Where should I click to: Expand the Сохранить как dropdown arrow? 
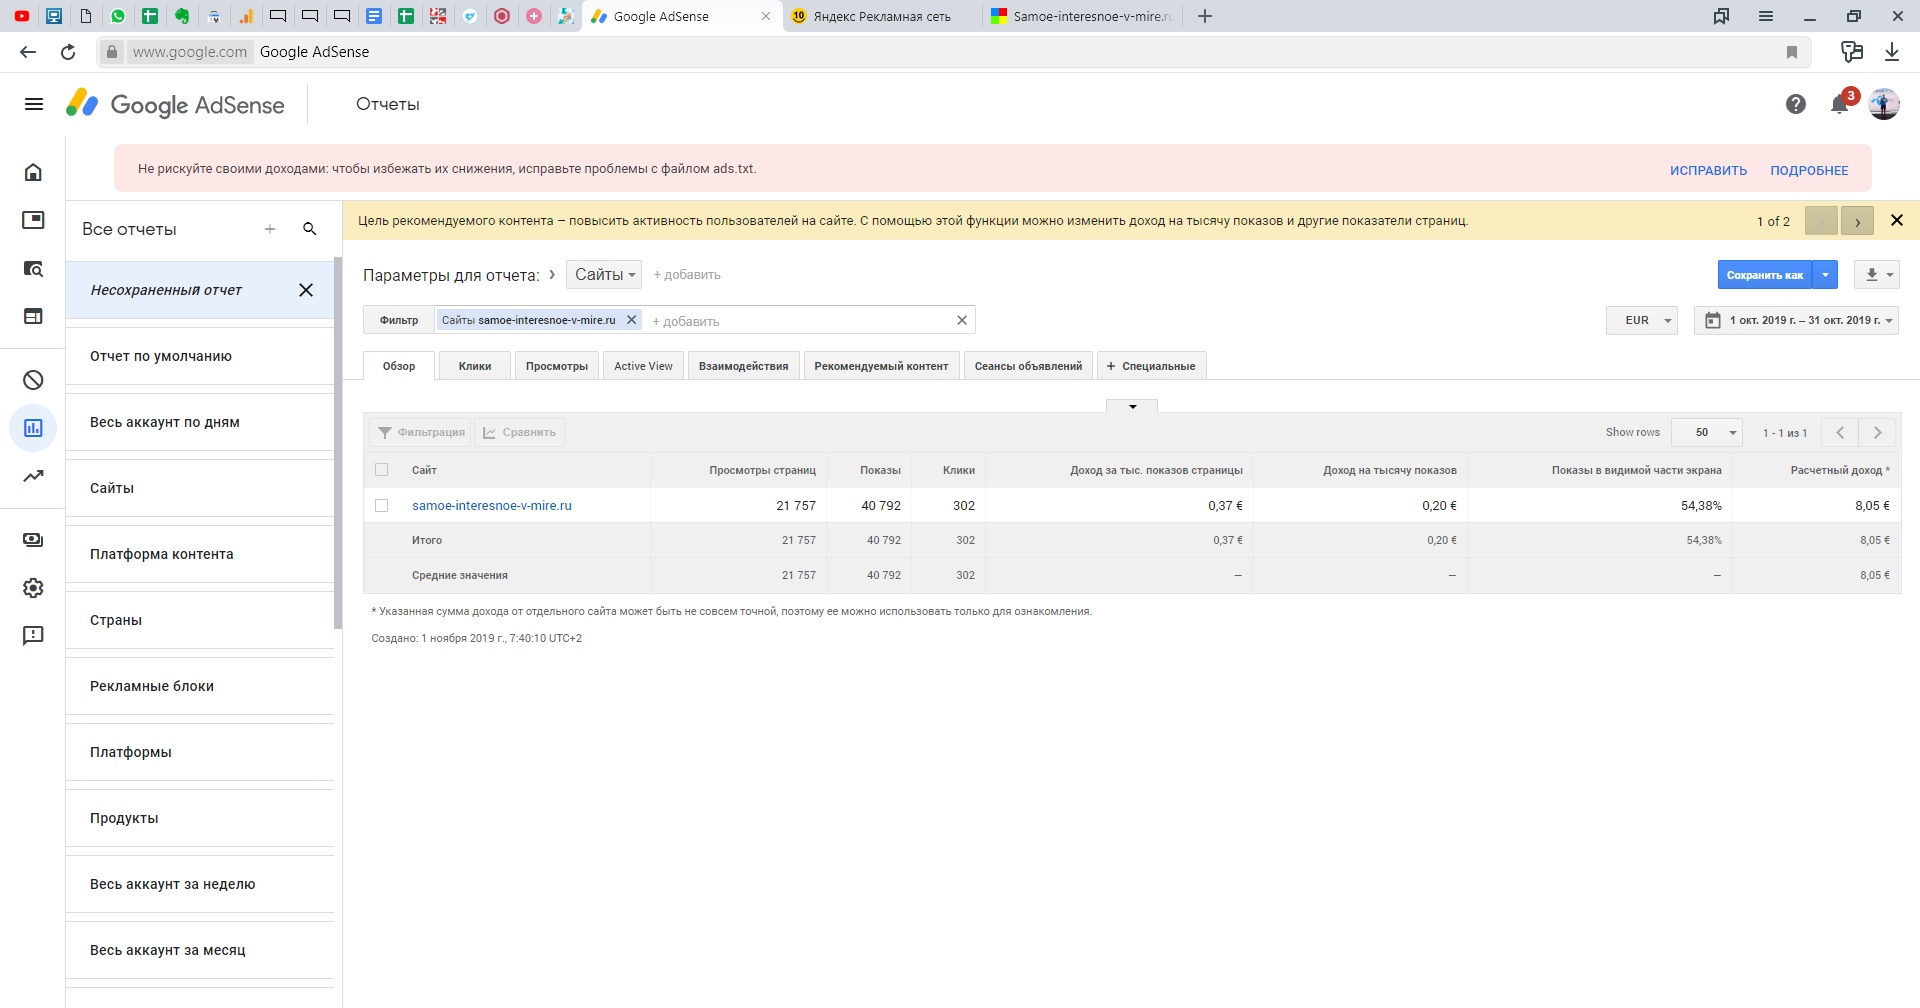click(1825, 275)
